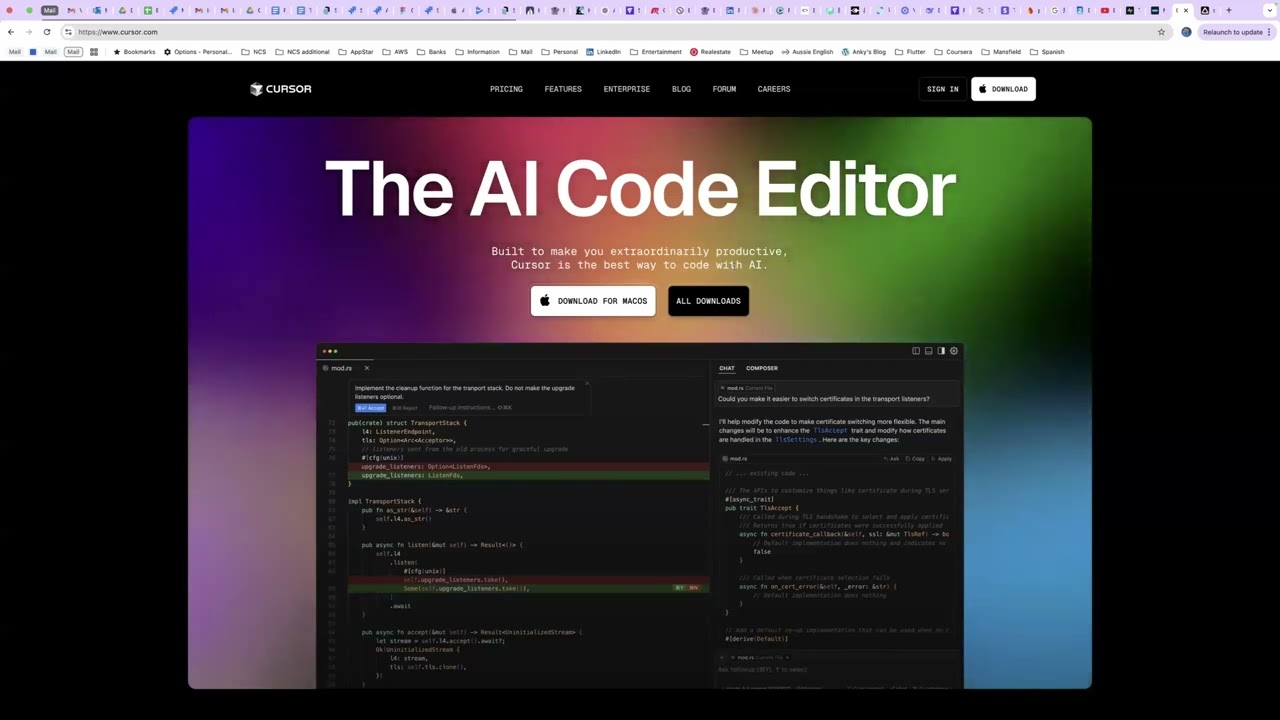
Task: Expand the NCS additional bookmark folder
Action: (302, 52)
